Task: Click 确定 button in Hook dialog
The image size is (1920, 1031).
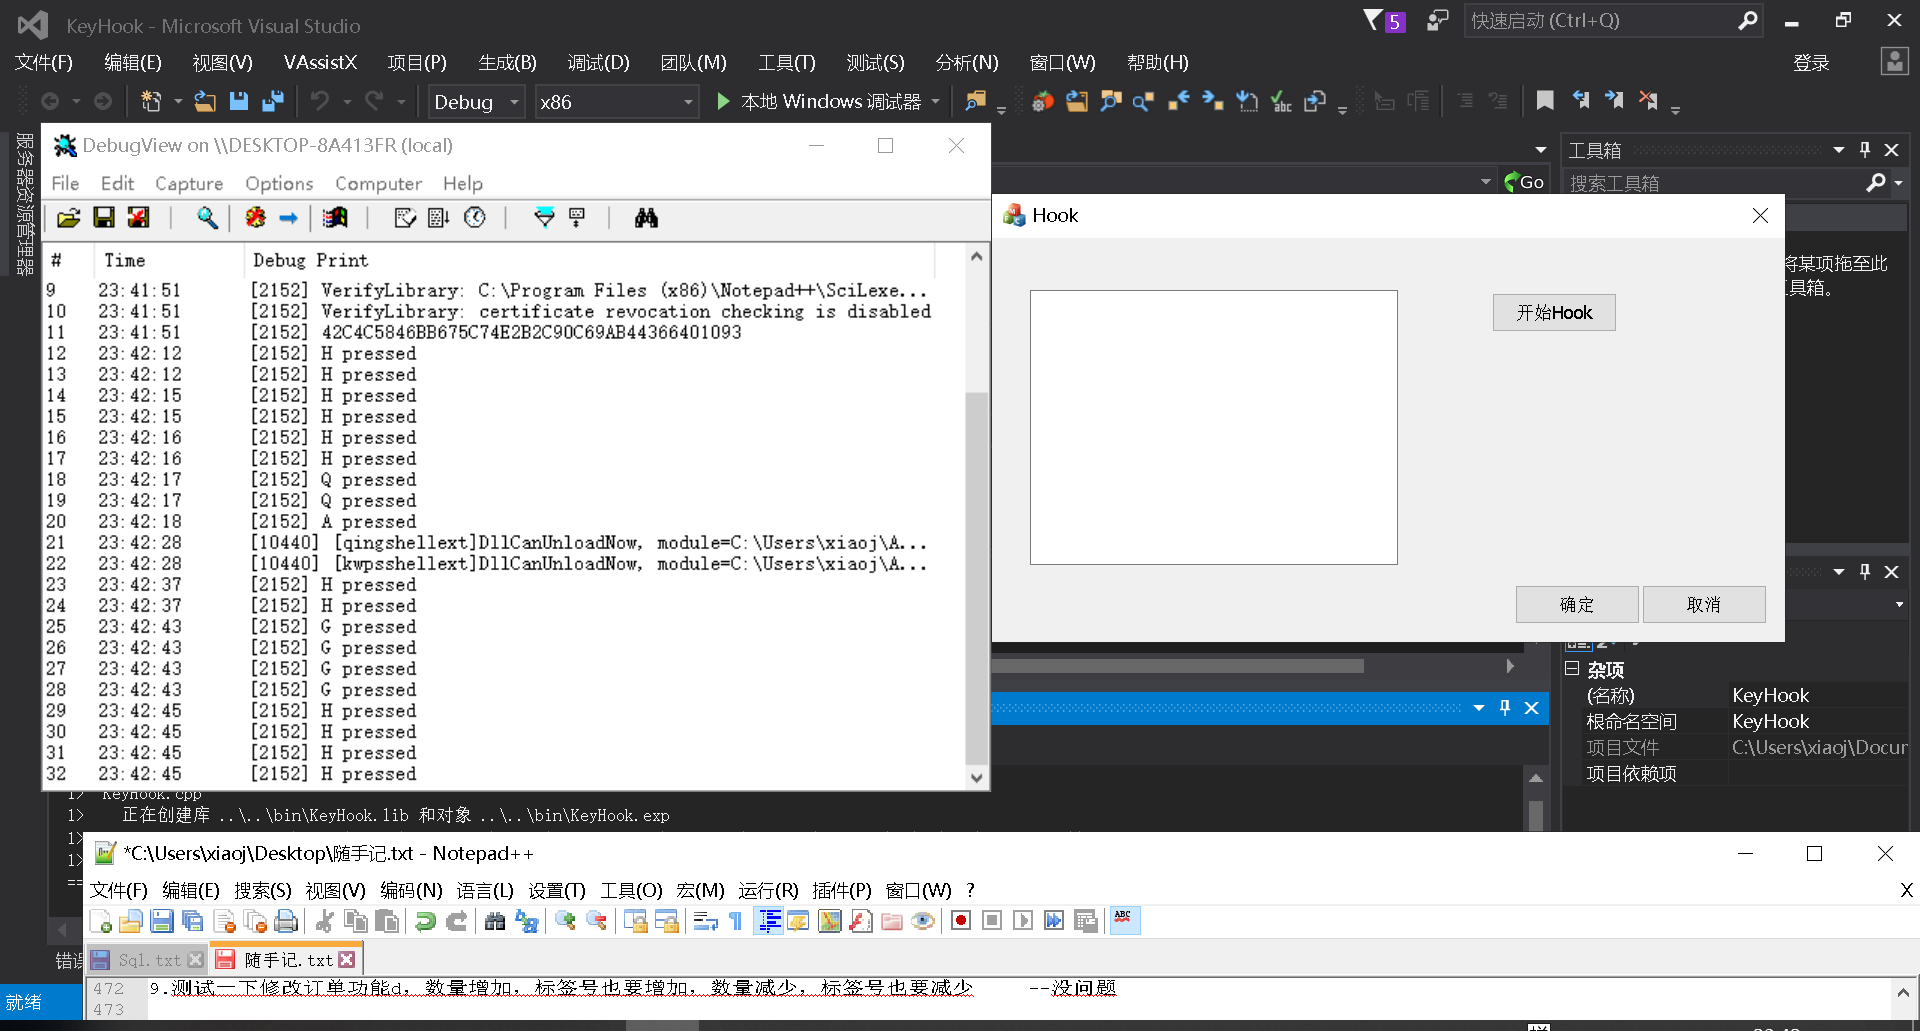Action: click(x=1577, y=604)
